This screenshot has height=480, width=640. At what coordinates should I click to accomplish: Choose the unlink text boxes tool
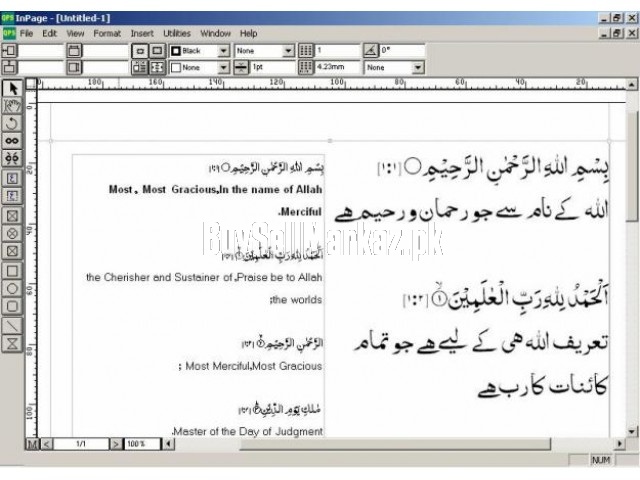pyautogui.click(x=13, y=158)
